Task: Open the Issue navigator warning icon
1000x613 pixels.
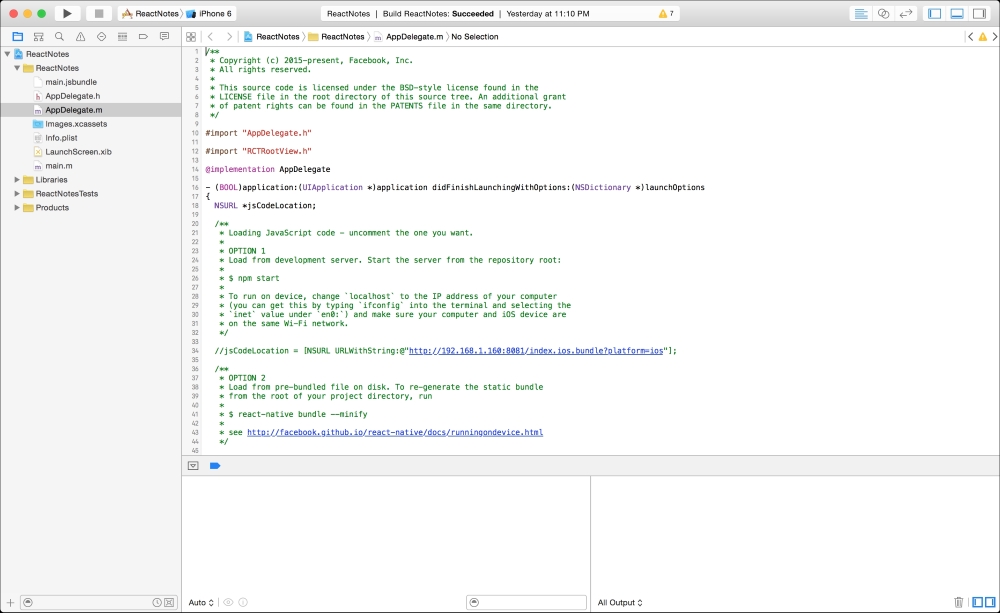Action: coord(80,37)
